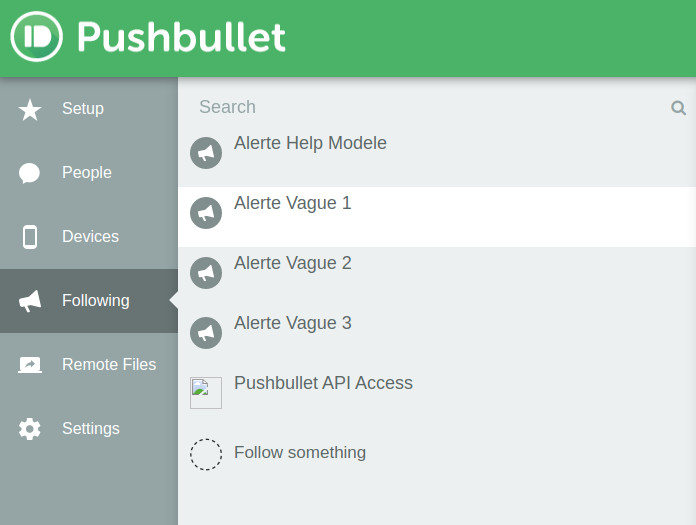This screenshot has width=696, height=525.
Task: Click the Remote Files laptop icon
Action: (30, 365)
